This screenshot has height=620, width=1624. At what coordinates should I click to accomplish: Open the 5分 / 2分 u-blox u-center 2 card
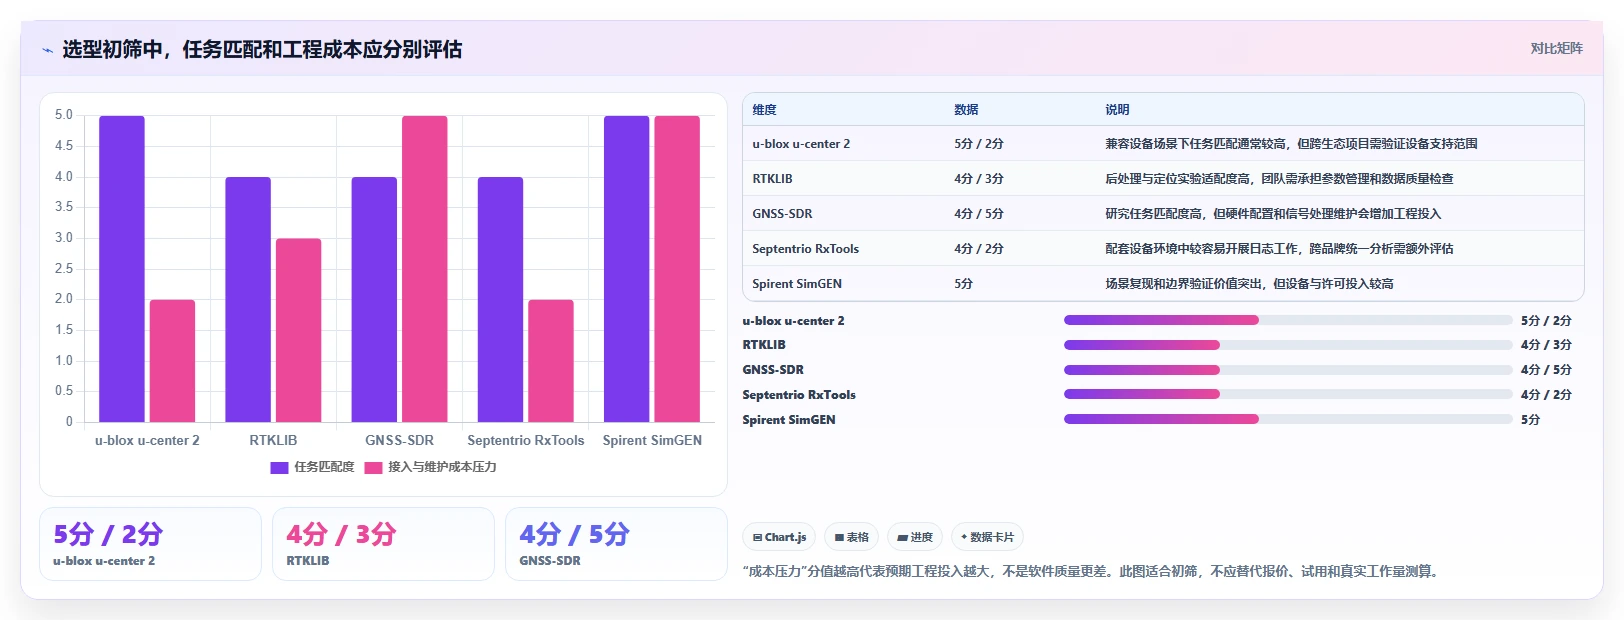[x=150, y=544]
